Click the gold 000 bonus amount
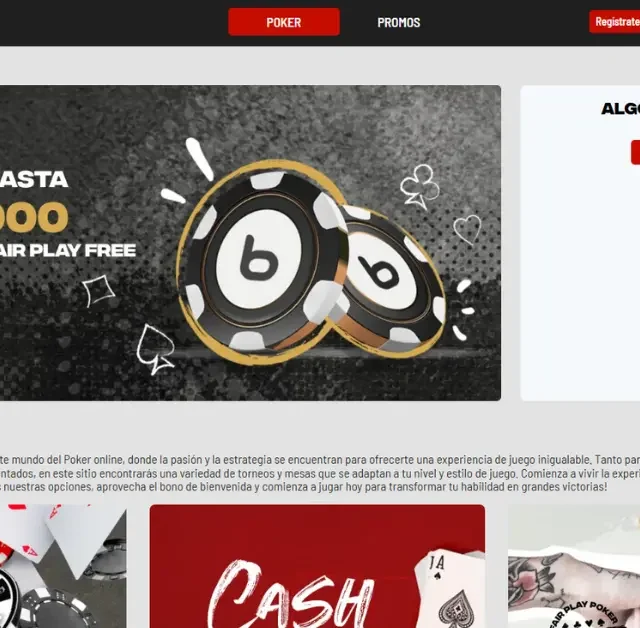This screenshot has width=640, height=628. click(x=34, y=216)
